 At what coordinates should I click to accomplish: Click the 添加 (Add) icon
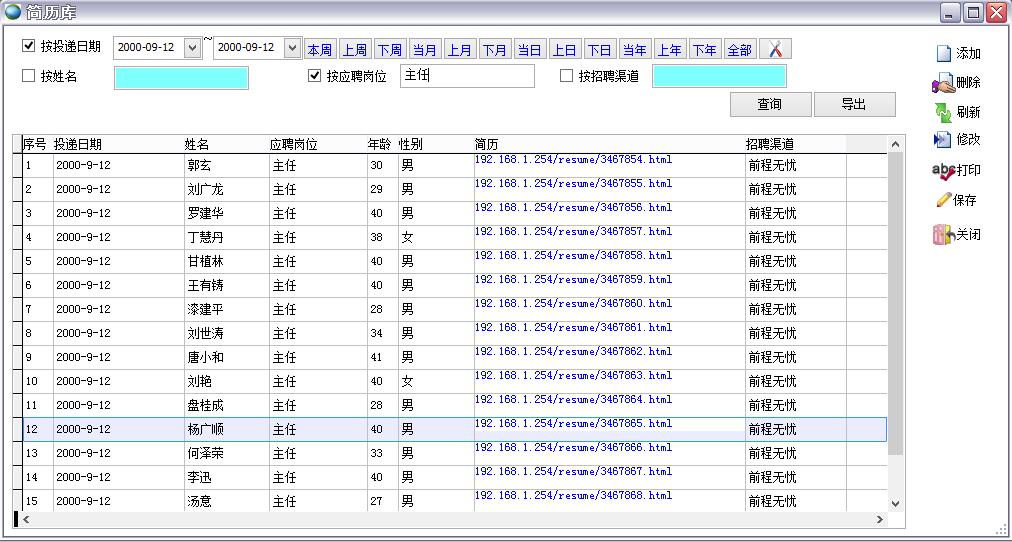point(943,54)
